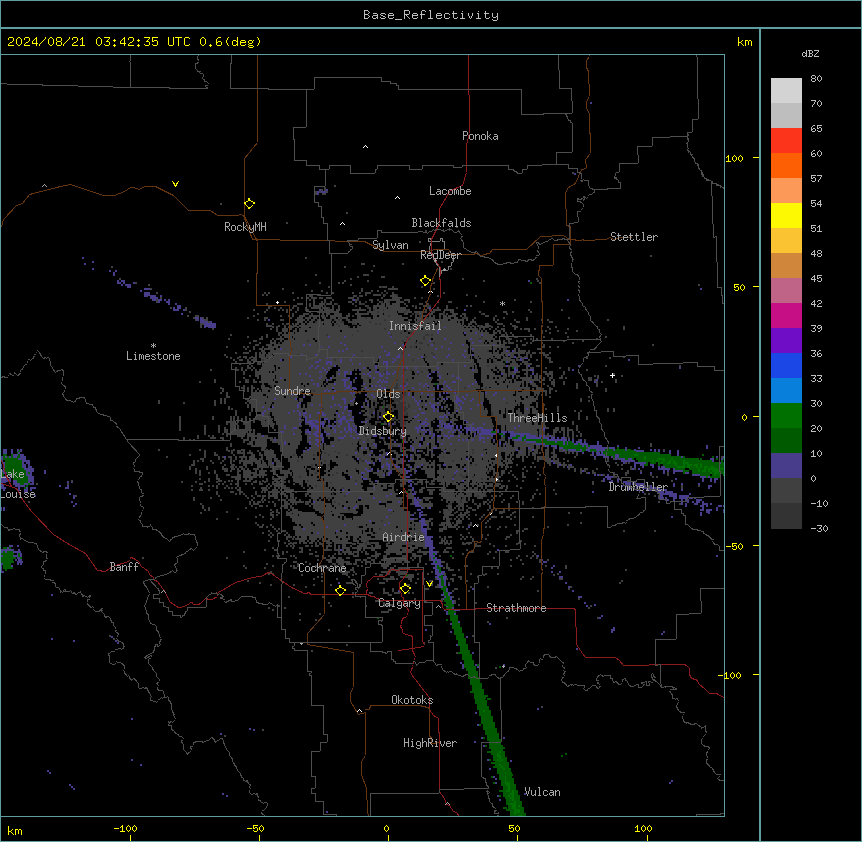Select the yellow diamond between Olds and Didsbury
The height and width of the screenshot is (842, 862).
coord(389,417)
